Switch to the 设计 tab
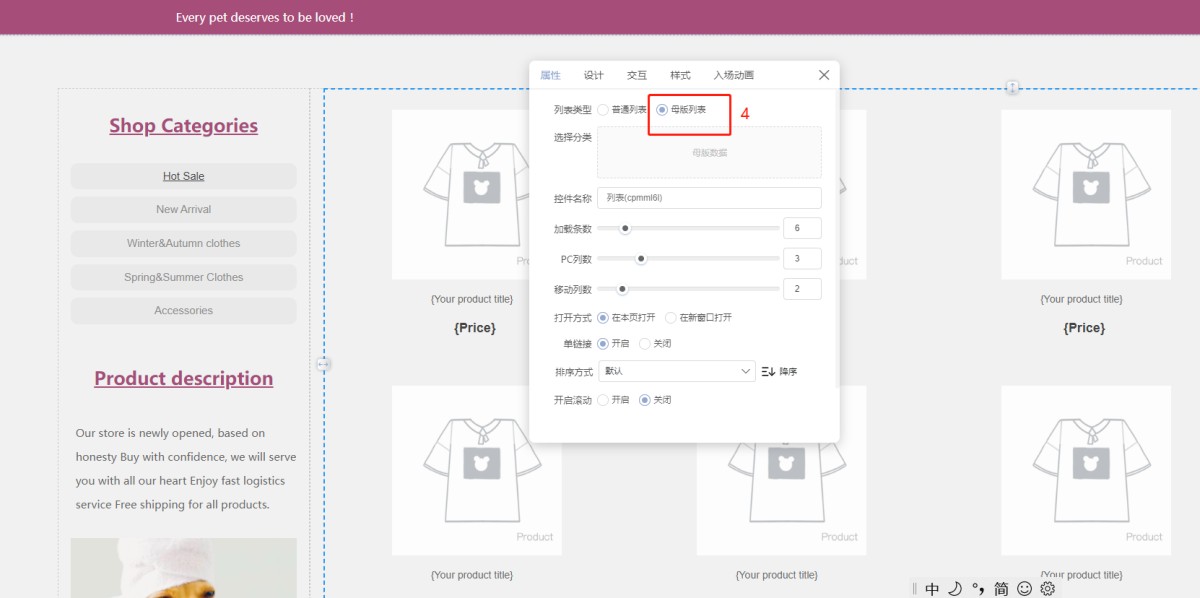Image resolution: width=1200 pixels, height=598 pixels. (x=594, y=75)
